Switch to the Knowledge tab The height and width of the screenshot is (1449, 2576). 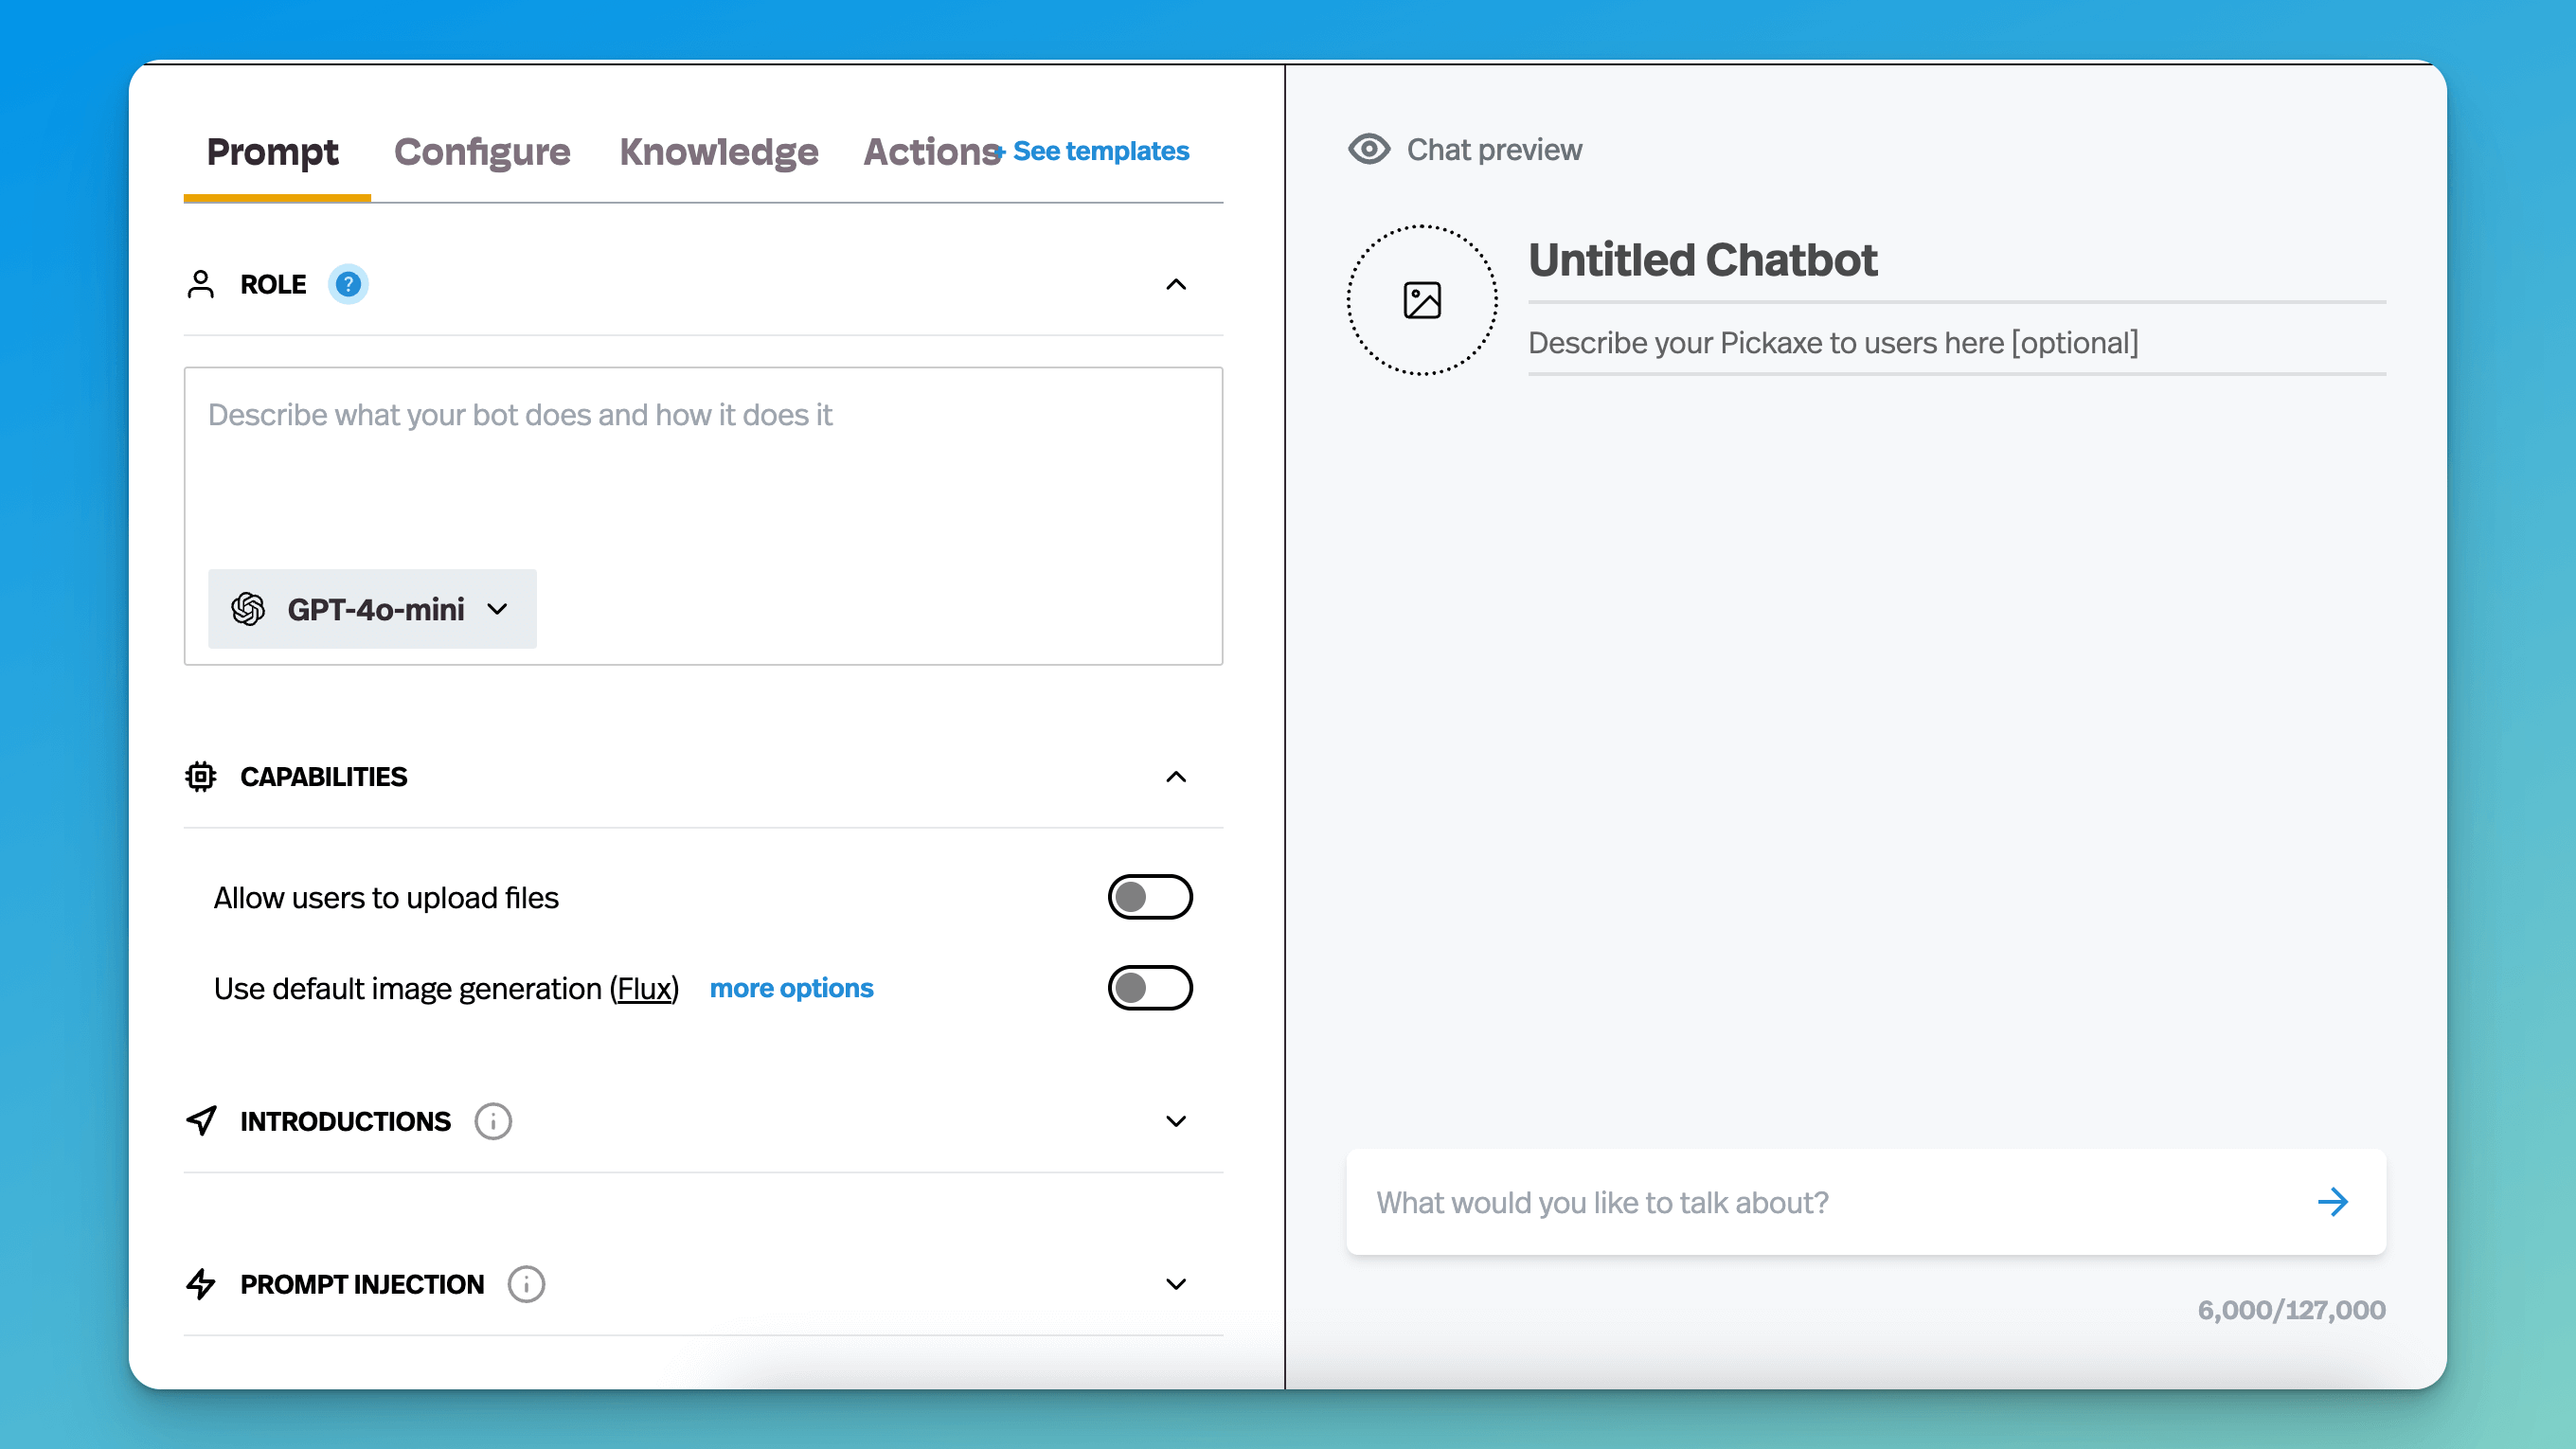click(719, 152)
